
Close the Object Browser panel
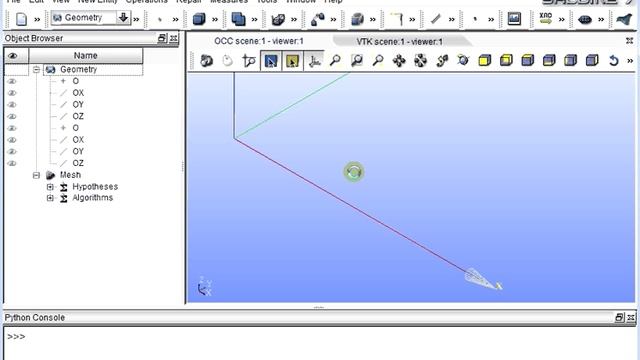click(173, 38)
